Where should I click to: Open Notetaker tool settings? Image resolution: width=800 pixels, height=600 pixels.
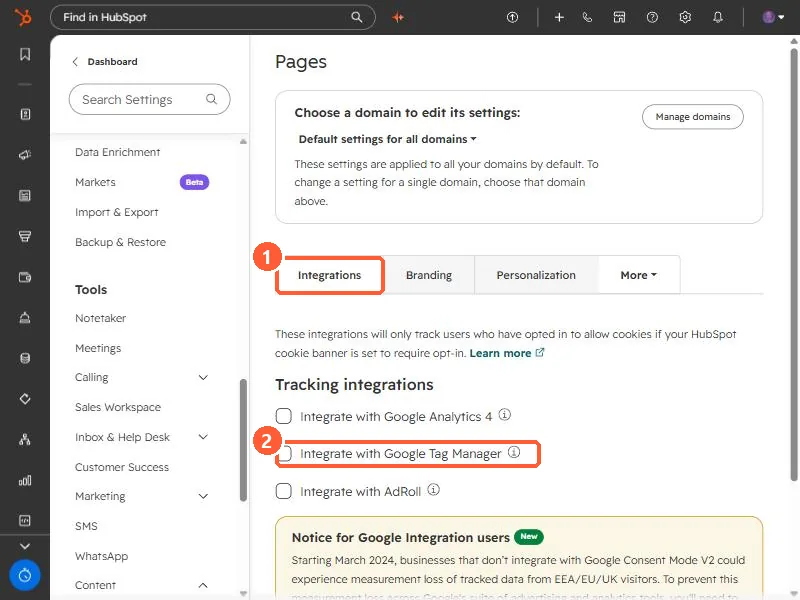pos(101,318)
